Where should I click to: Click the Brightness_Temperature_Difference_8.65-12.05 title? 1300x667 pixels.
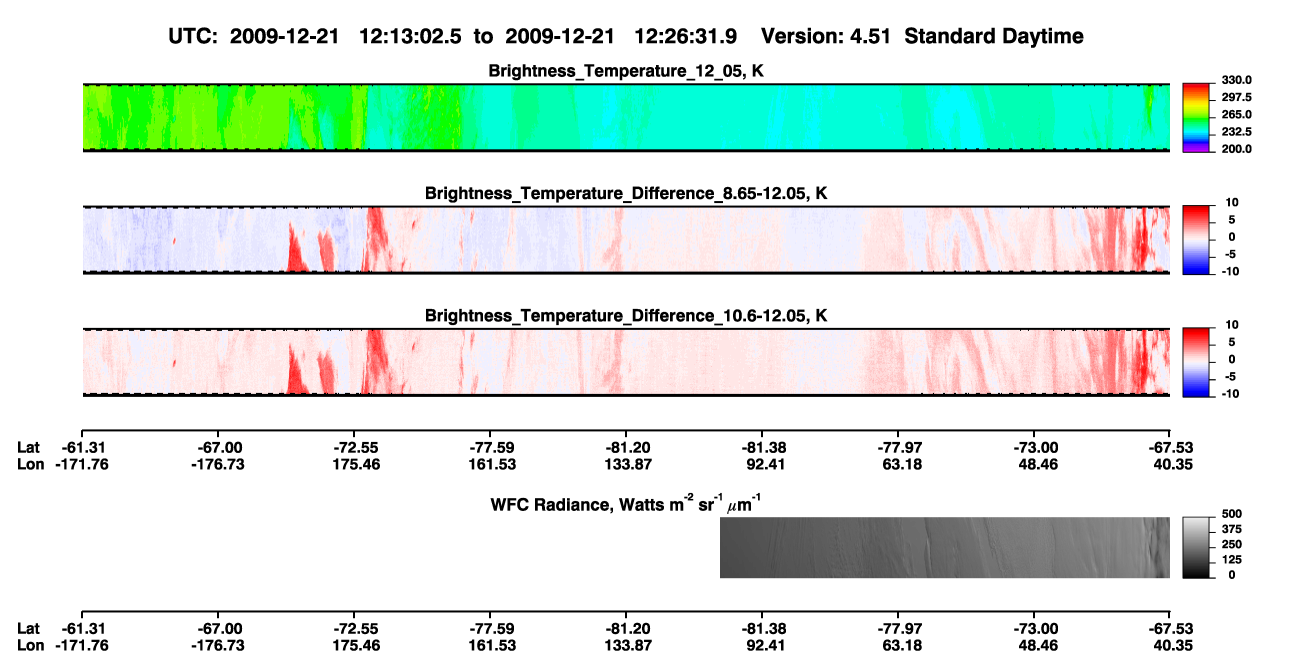pyautogui.click(x=626, y=194)
